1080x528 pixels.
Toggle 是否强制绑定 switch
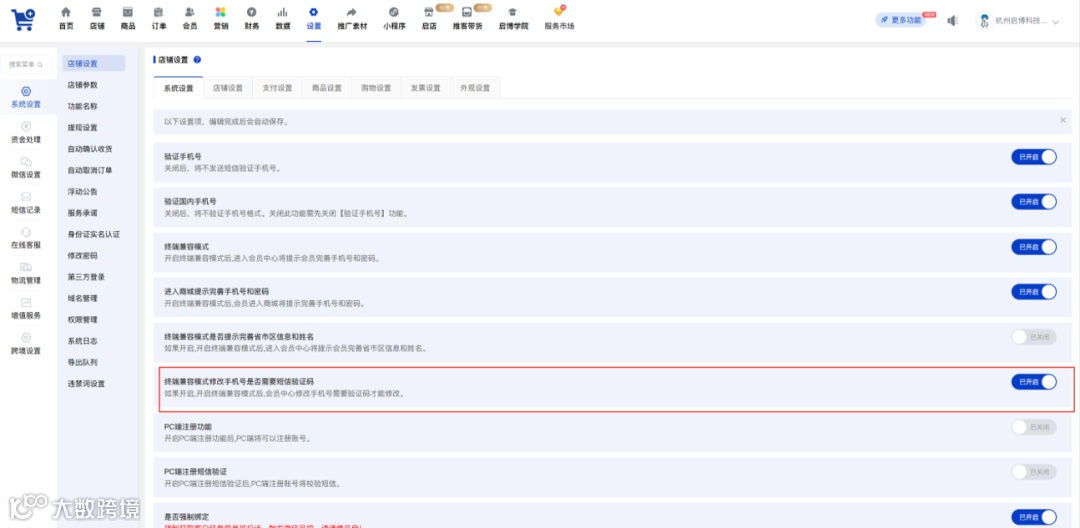(1033, 517)
